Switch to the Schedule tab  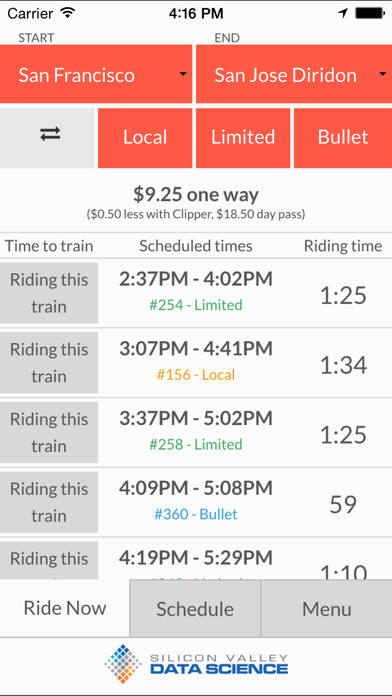click(195, 609)
